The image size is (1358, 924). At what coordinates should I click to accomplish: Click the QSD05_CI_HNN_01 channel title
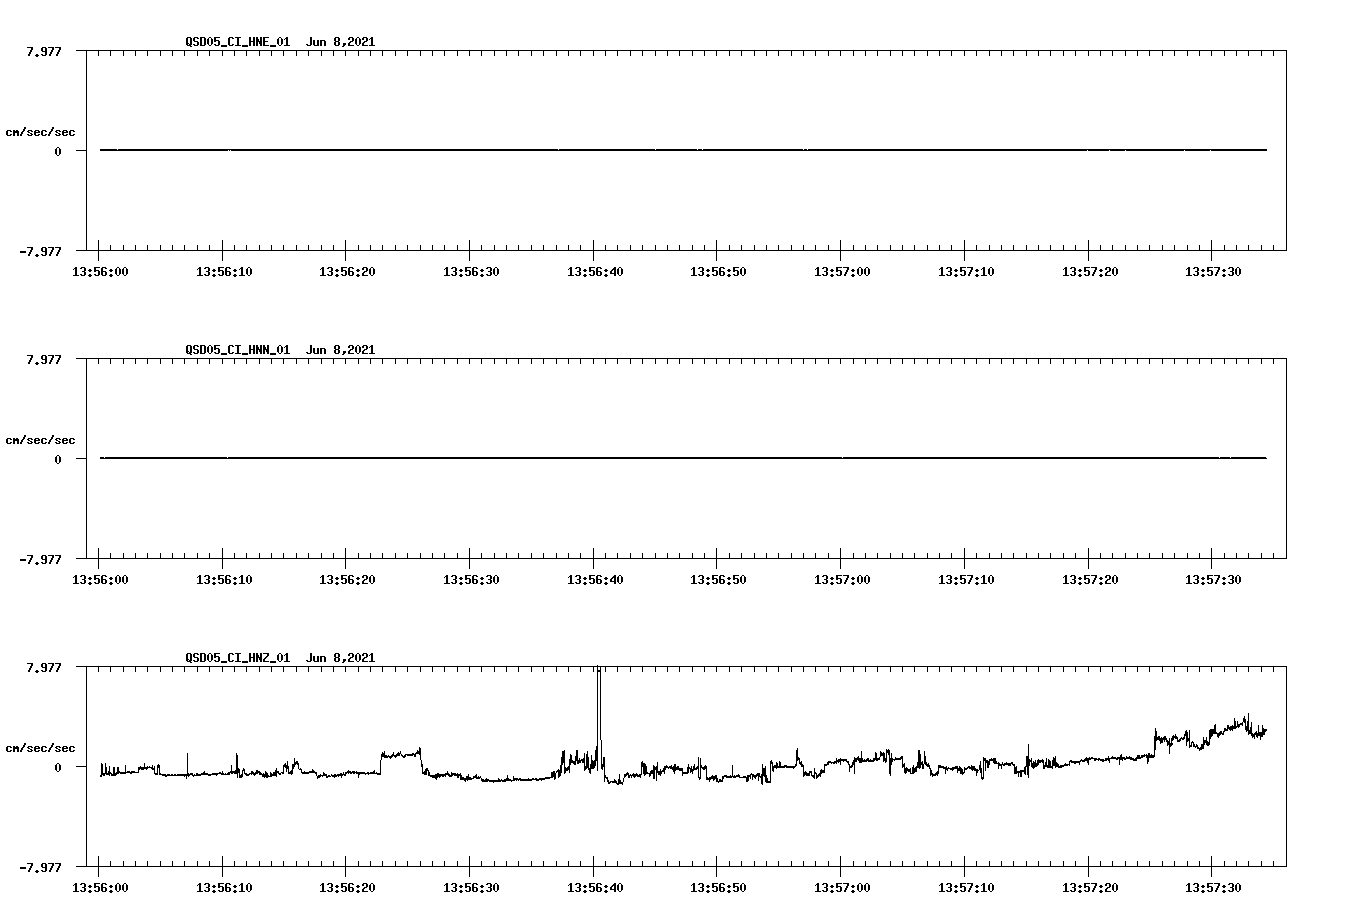click(238, 350)
